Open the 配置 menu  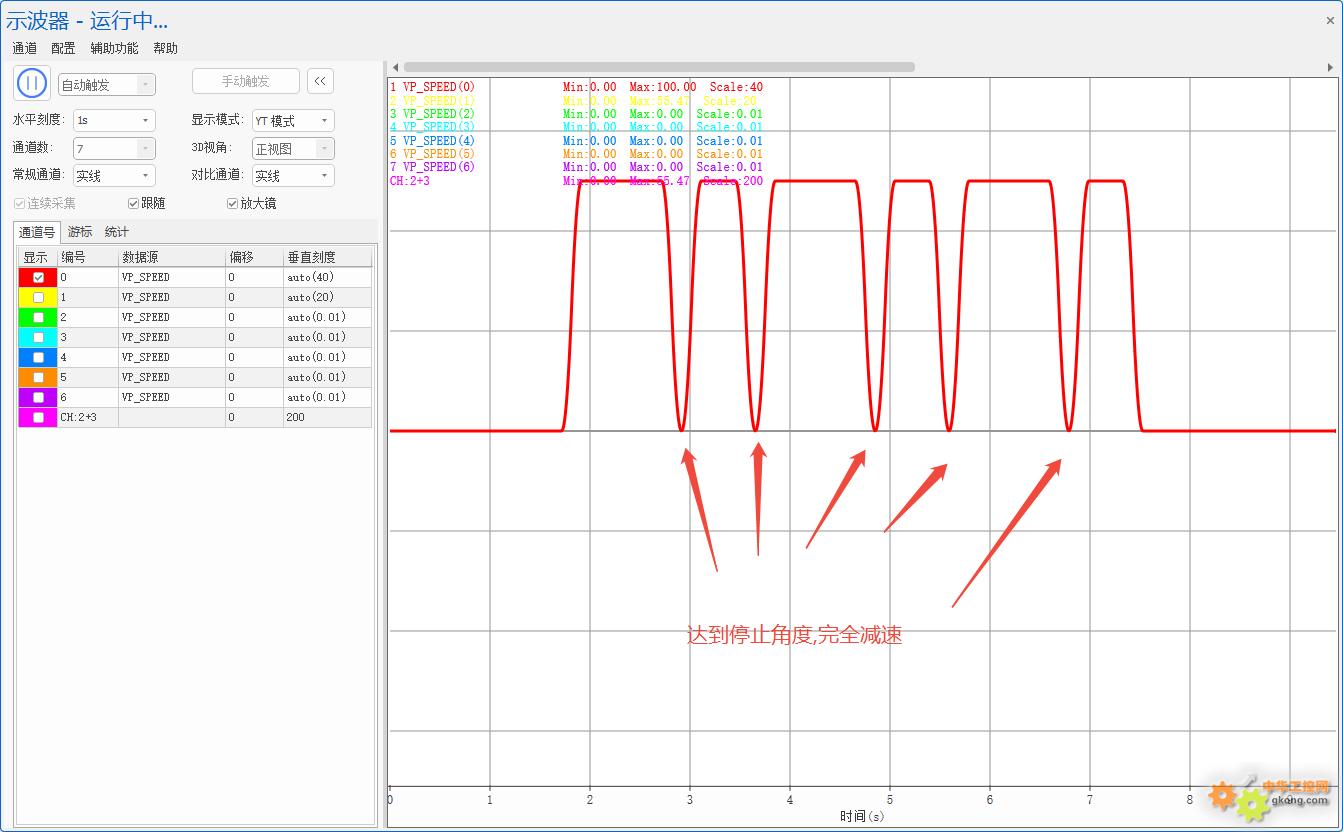pyautogui.click(x=63, y=48)
